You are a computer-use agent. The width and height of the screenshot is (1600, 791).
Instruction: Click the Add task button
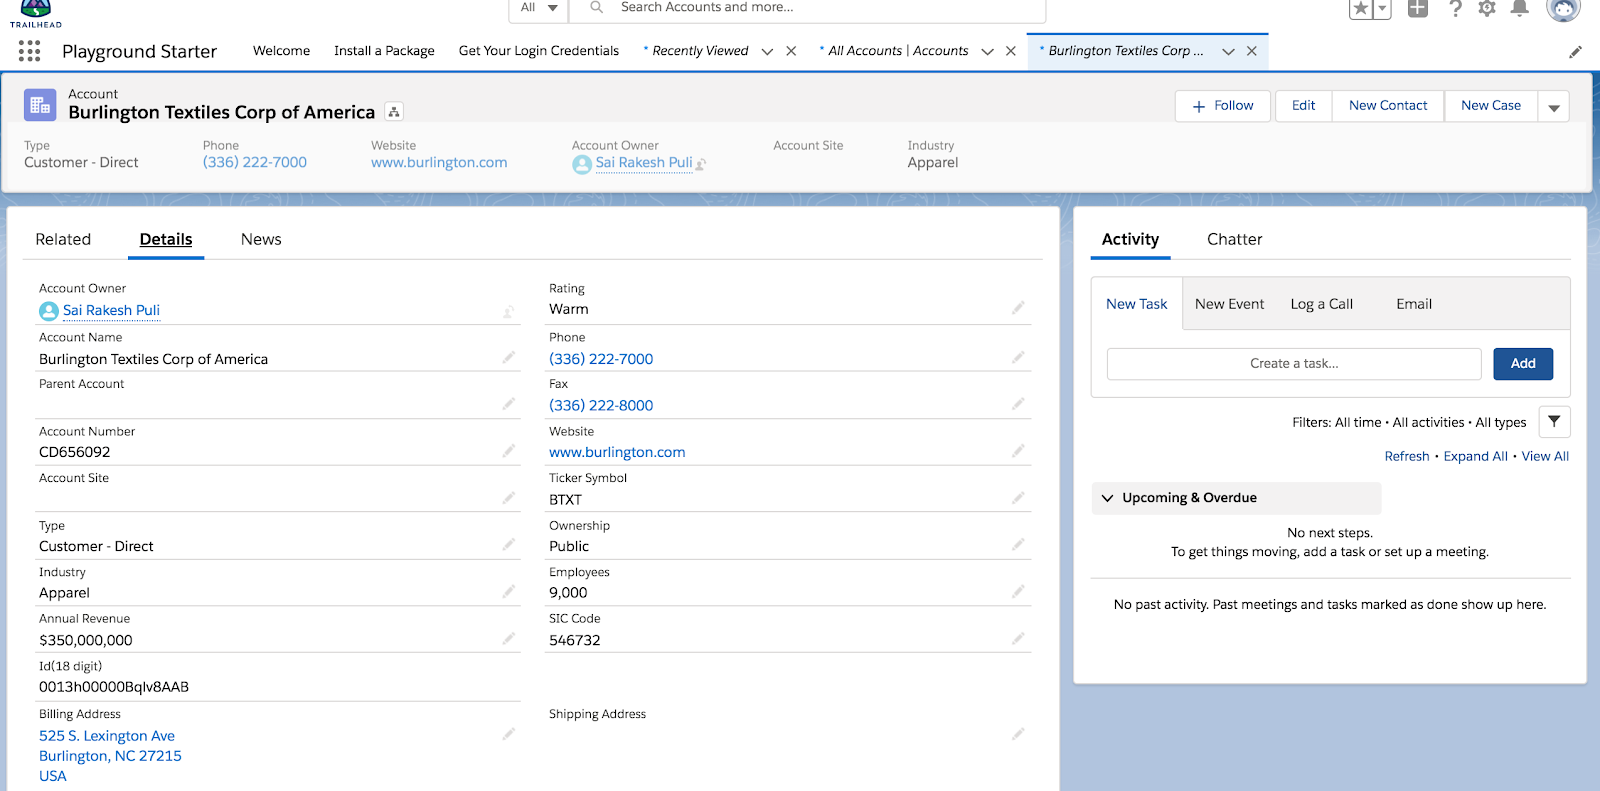tap(1523, 364)
